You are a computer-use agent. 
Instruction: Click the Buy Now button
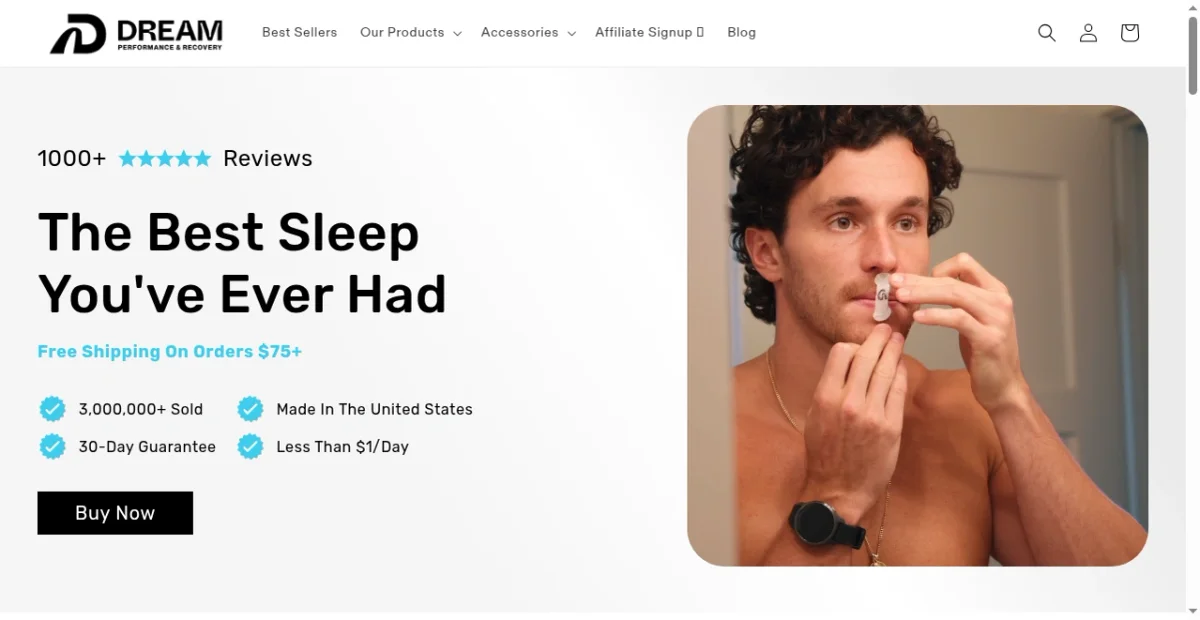(115, 513)
